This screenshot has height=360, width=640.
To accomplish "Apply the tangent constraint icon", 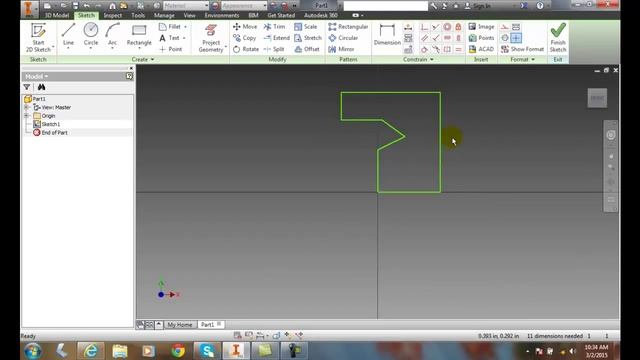I will click(x=424, y=49).
